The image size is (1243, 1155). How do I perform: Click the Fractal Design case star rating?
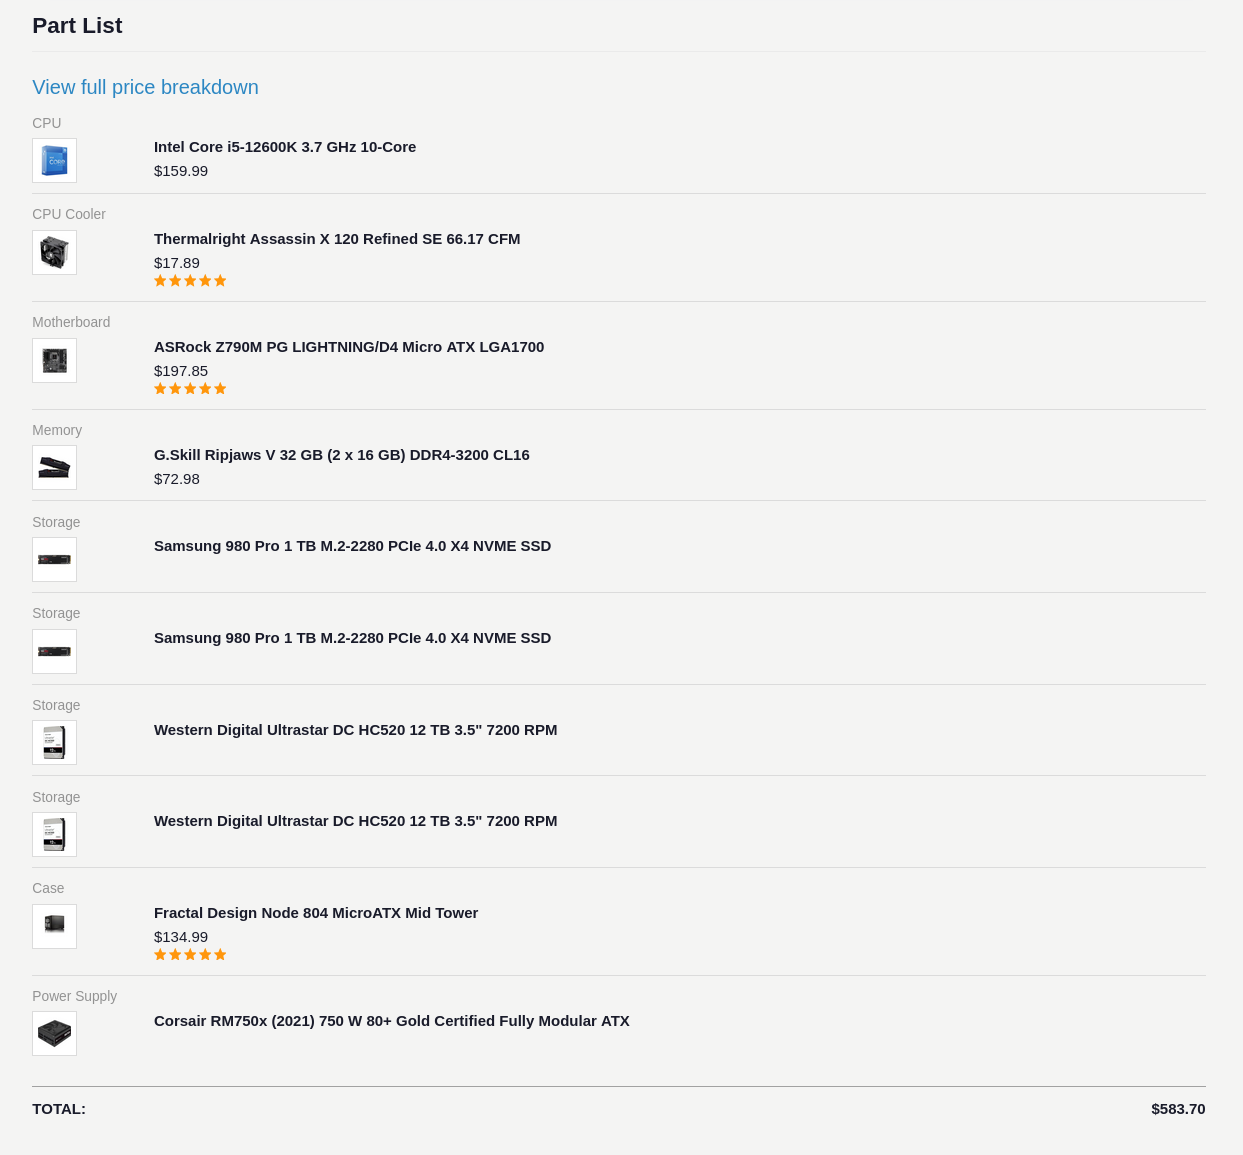pyautogui.click(x=190, y=955)
